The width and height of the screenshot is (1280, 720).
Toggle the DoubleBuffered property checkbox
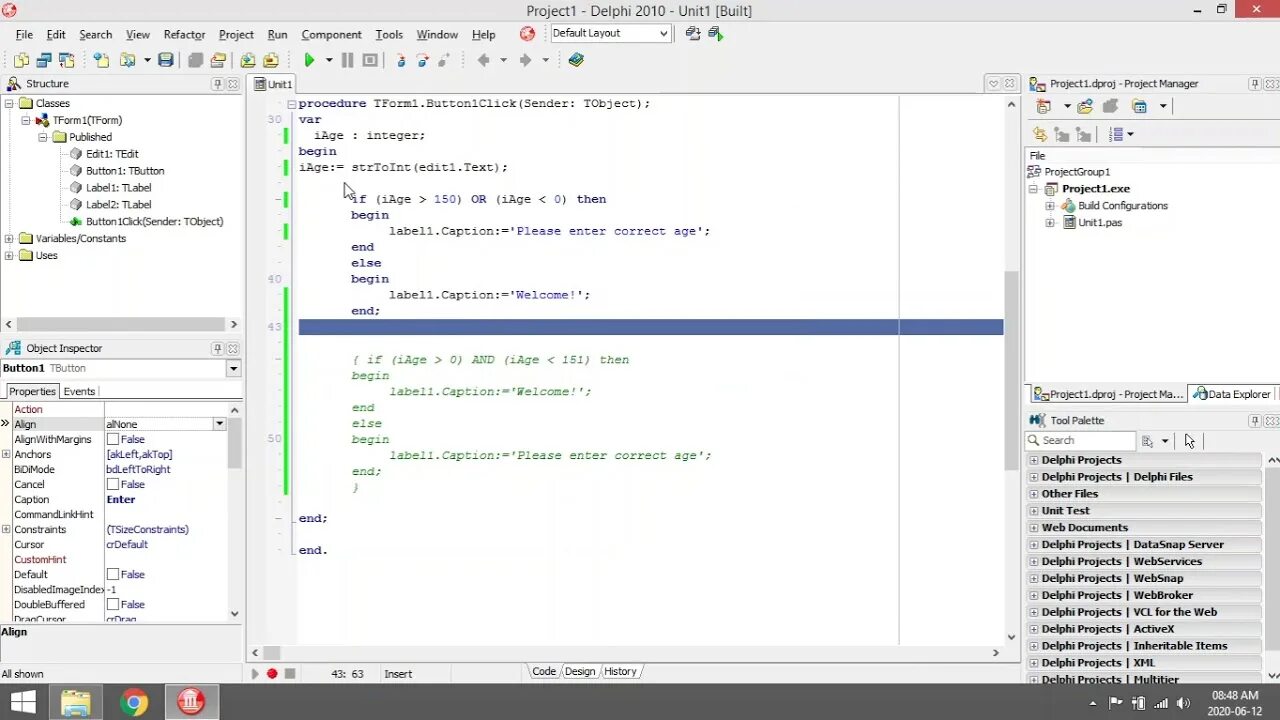click(x=113, y=604)
